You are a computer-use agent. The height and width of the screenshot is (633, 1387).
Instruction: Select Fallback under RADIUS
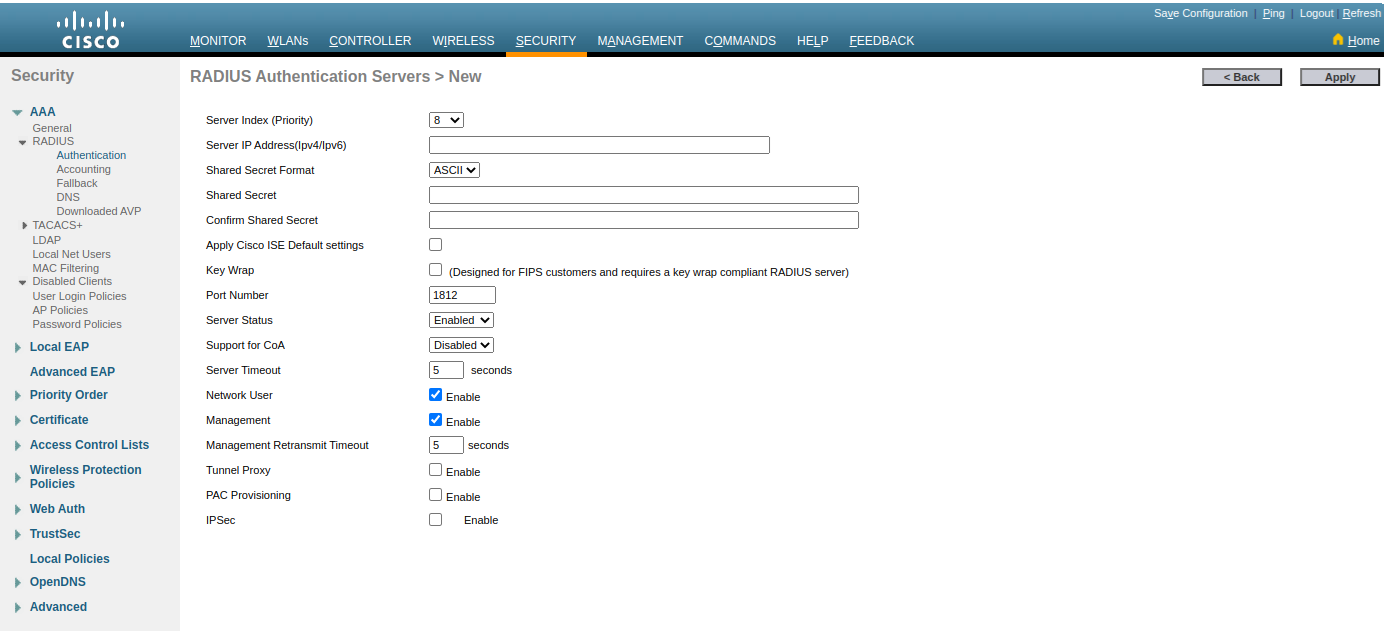click(x=77, y=183)
